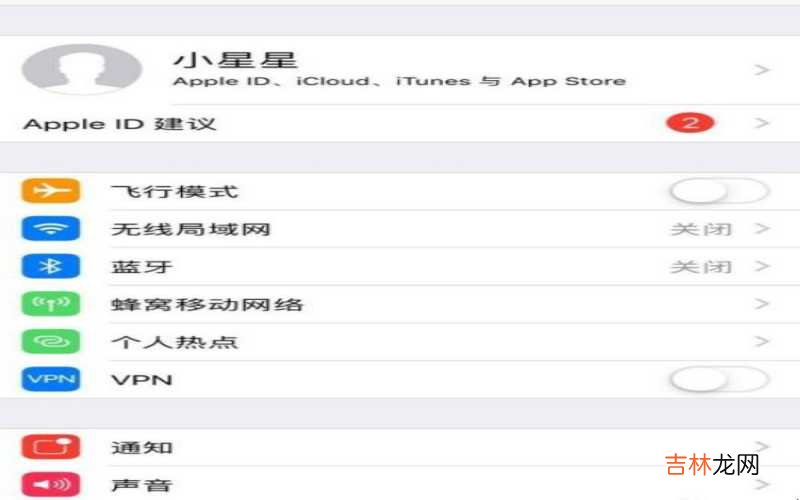Viewport: 800px width, 500px height.
Task: Open the chevron on 蓝牙 row
Action: click(x=762, y=266)
